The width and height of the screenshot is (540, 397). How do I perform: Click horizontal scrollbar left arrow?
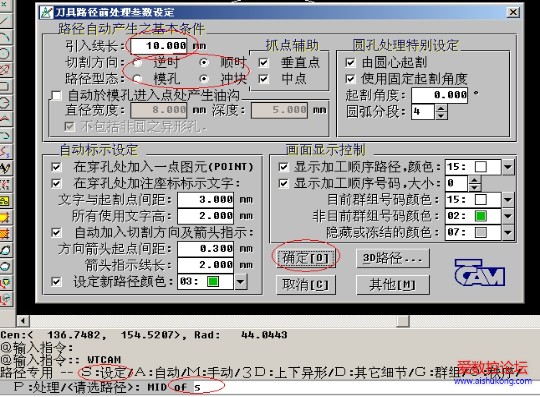click(23, 321)
